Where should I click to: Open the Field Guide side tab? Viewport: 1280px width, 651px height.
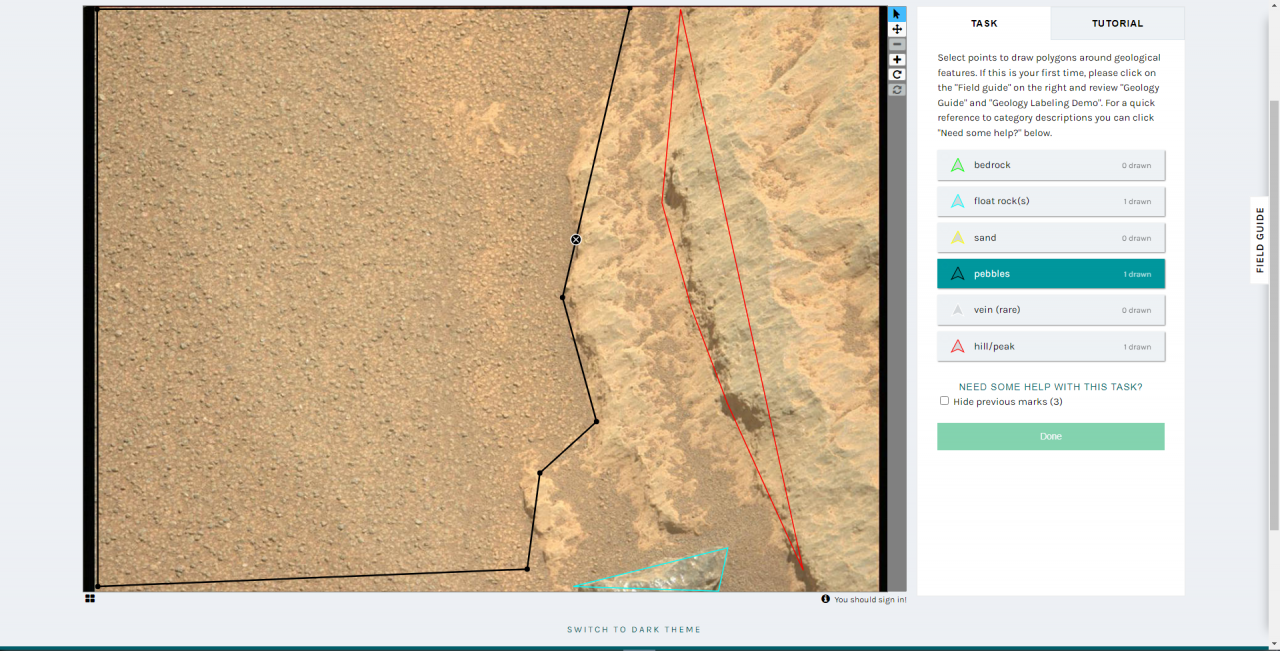pos(1260,240)
